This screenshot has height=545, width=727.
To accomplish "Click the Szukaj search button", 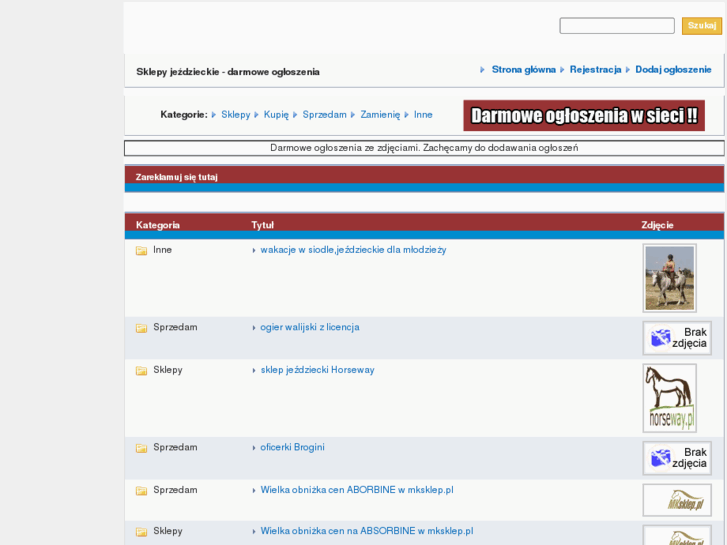I will point(701,26).
